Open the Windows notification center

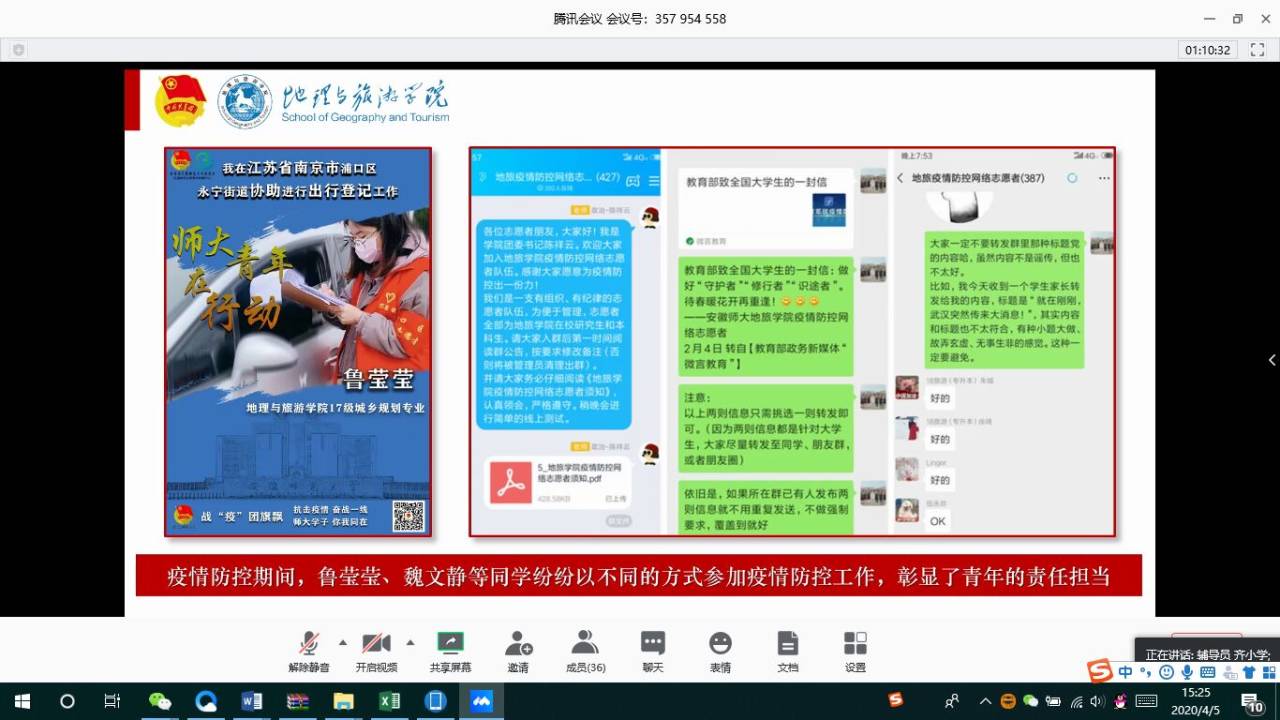point(1252,701)
